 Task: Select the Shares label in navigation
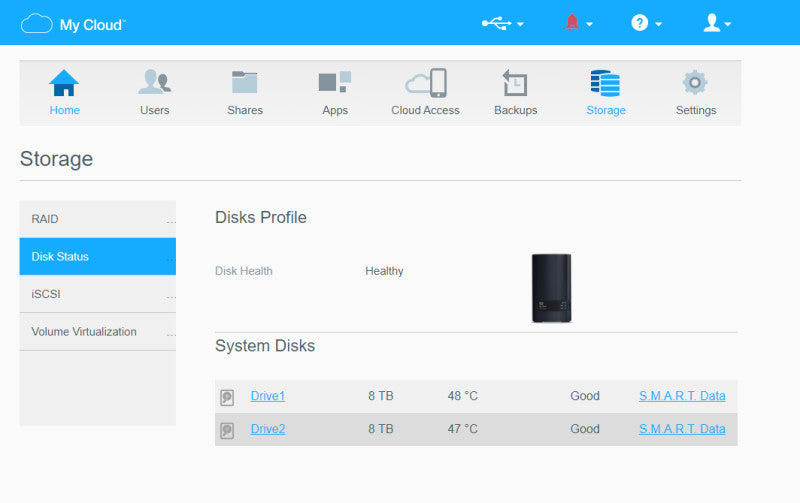coord(245,110)
